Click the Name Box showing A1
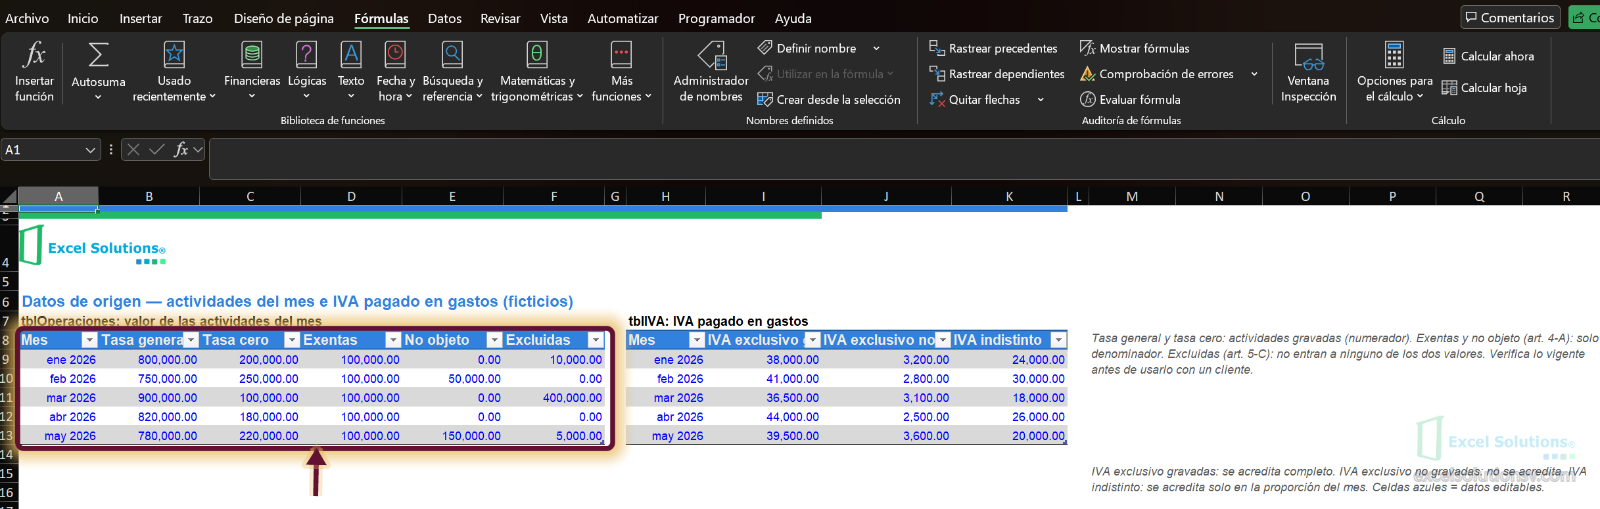The height and width of the screenshot is (509, 1600). 41,150
